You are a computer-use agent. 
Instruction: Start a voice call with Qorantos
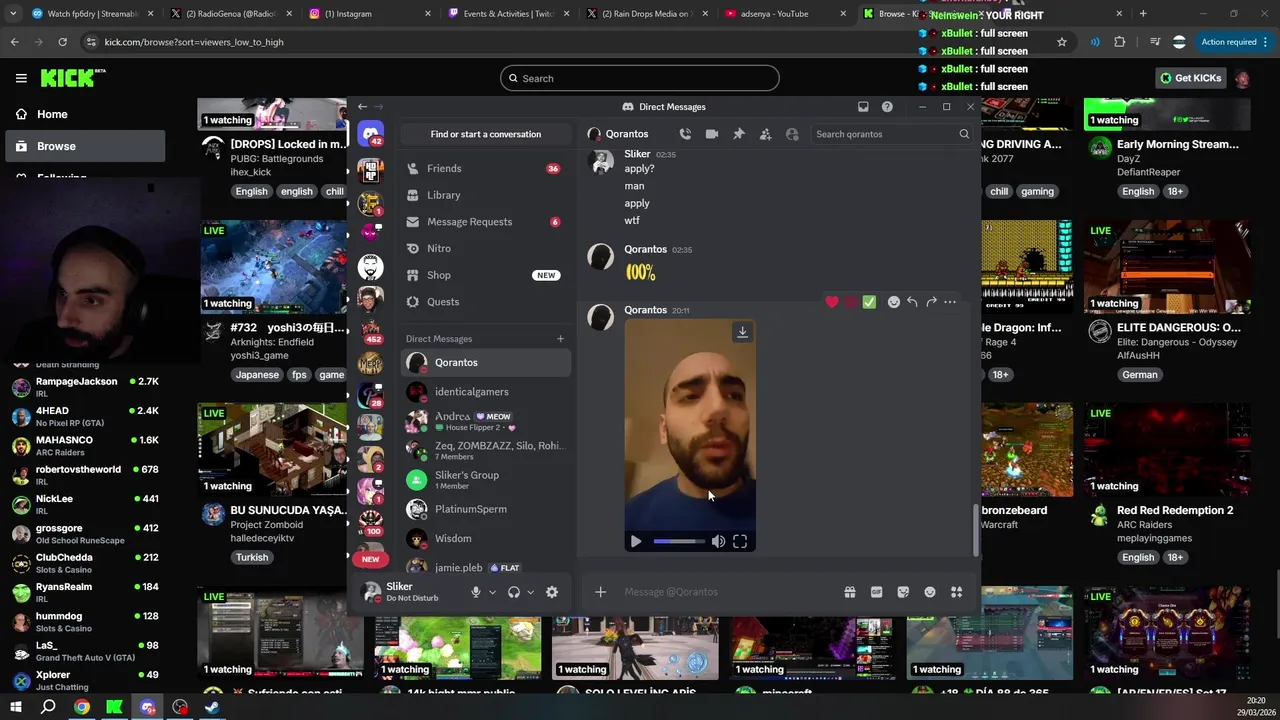685,134
